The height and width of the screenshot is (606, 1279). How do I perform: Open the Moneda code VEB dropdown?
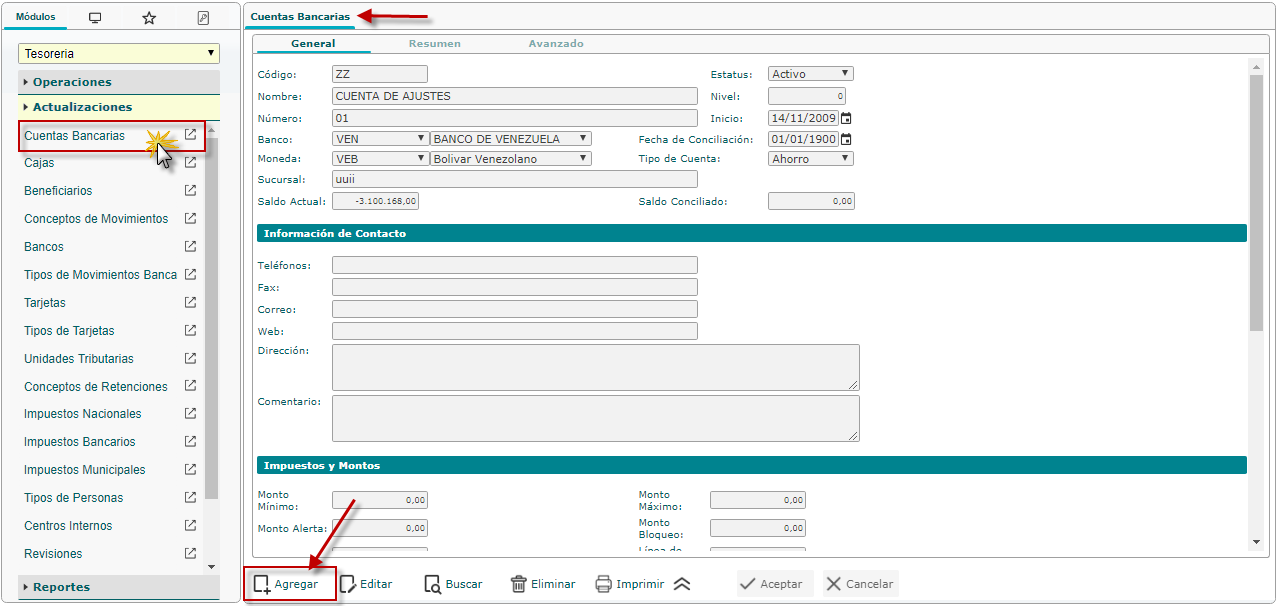point(380,159)
